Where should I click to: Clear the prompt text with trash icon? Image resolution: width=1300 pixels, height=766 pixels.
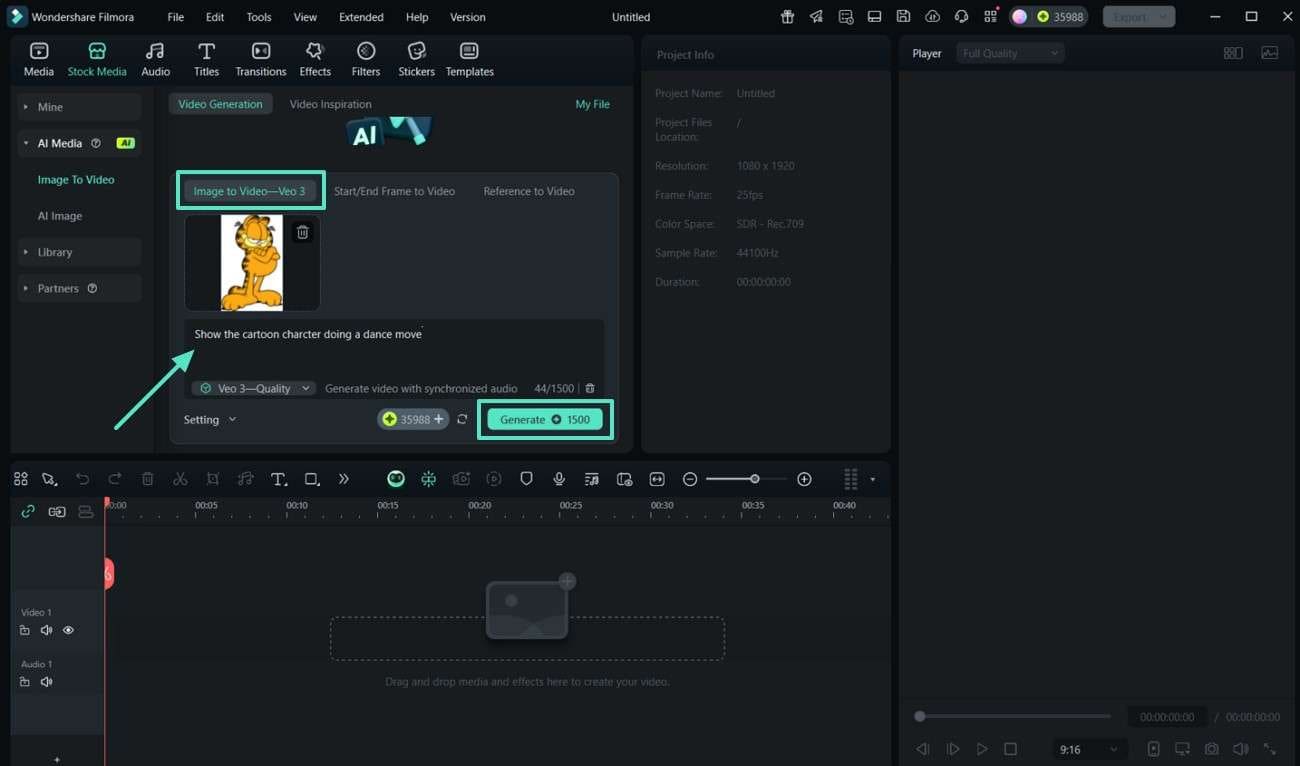tap(590, 388)
